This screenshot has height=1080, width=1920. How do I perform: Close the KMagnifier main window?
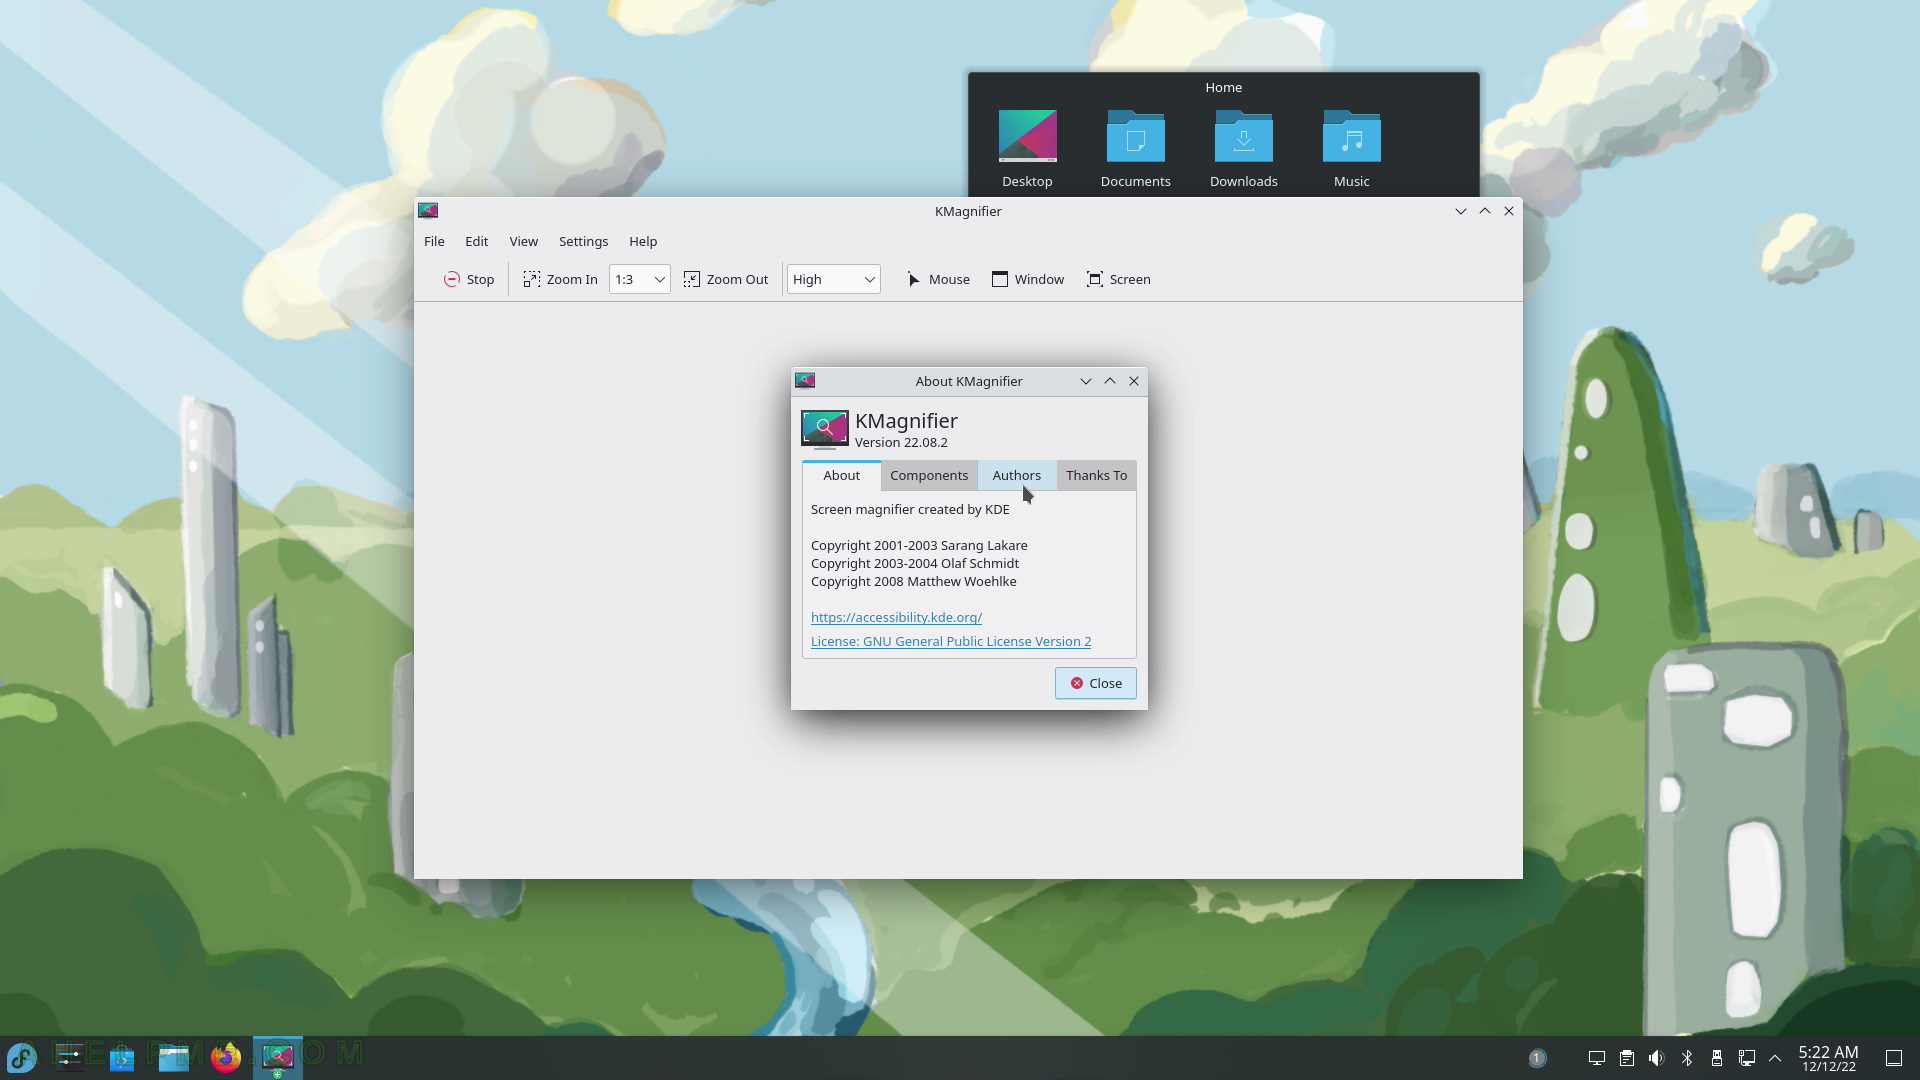(x=1508, y=211)
